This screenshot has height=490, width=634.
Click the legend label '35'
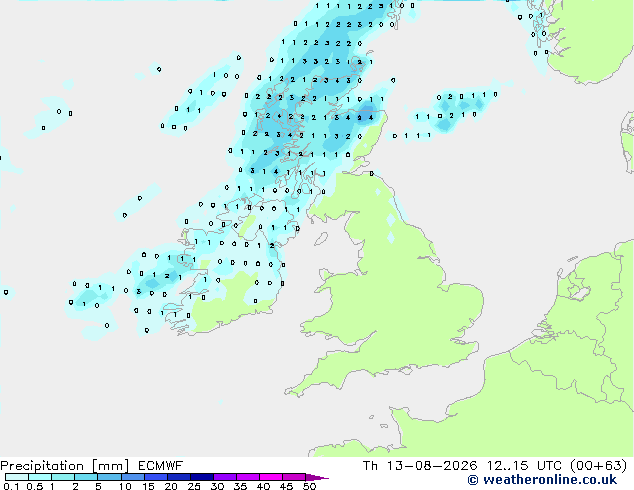240,486
